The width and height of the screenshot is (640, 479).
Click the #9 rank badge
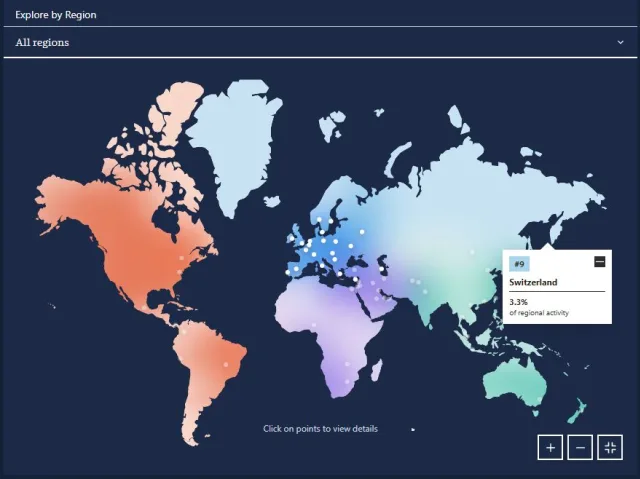(x=519, y=264)
